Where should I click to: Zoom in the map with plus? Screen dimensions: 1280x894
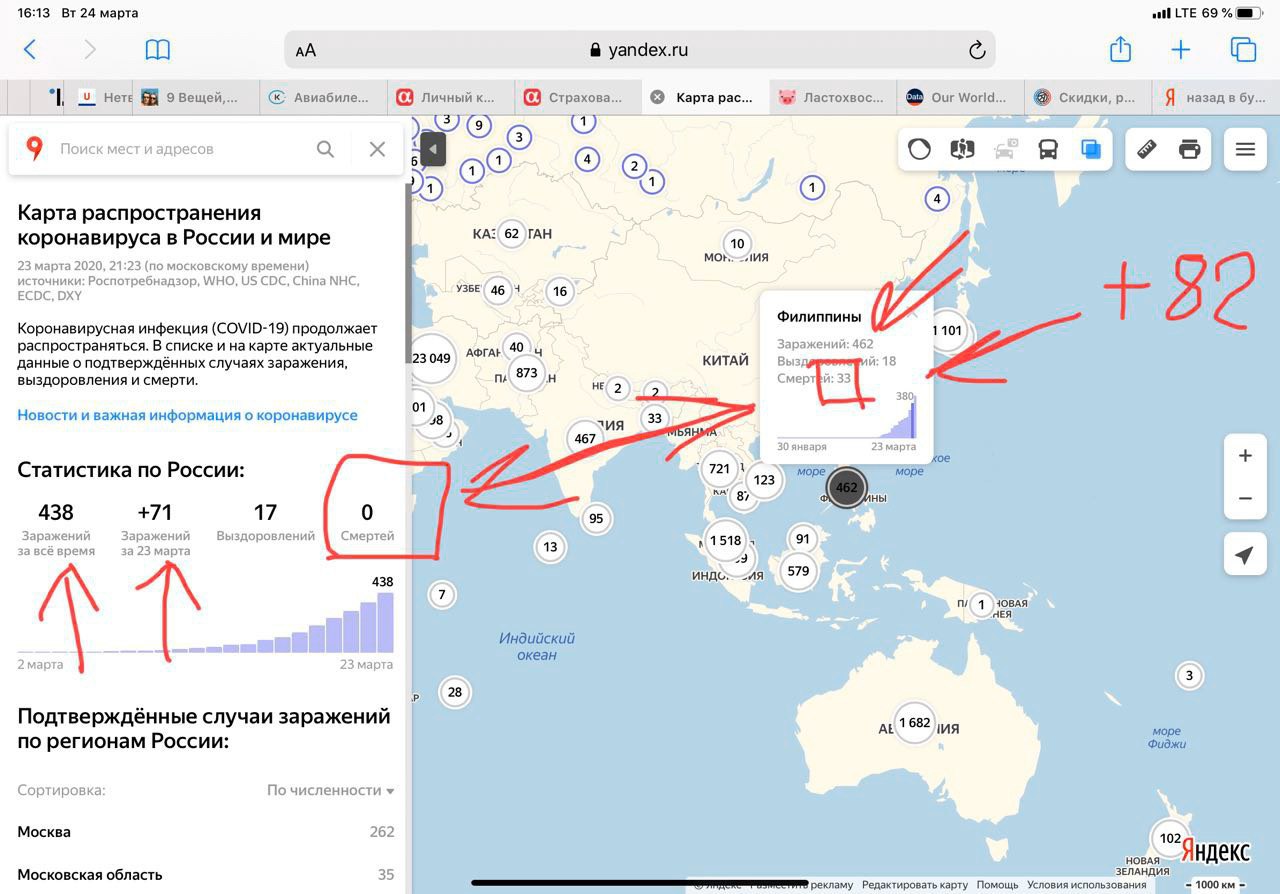pyautogui.click(x=1245, y=456)
